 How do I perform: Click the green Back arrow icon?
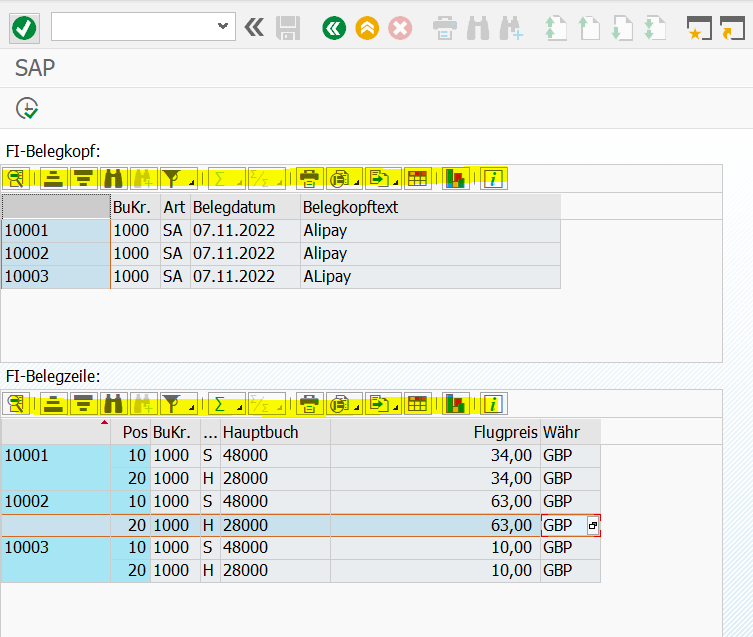click(334, 28)
